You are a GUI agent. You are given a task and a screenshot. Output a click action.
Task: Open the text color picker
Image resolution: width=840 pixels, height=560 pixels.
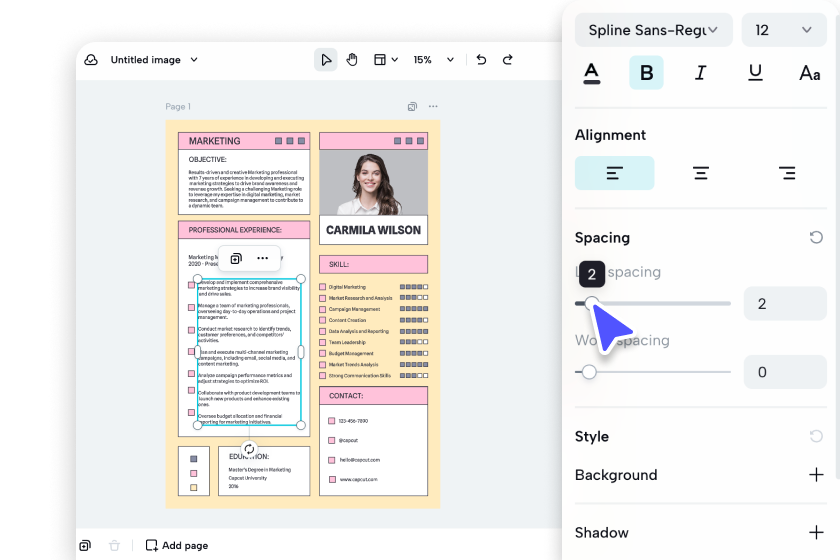[x=591, y=72]
